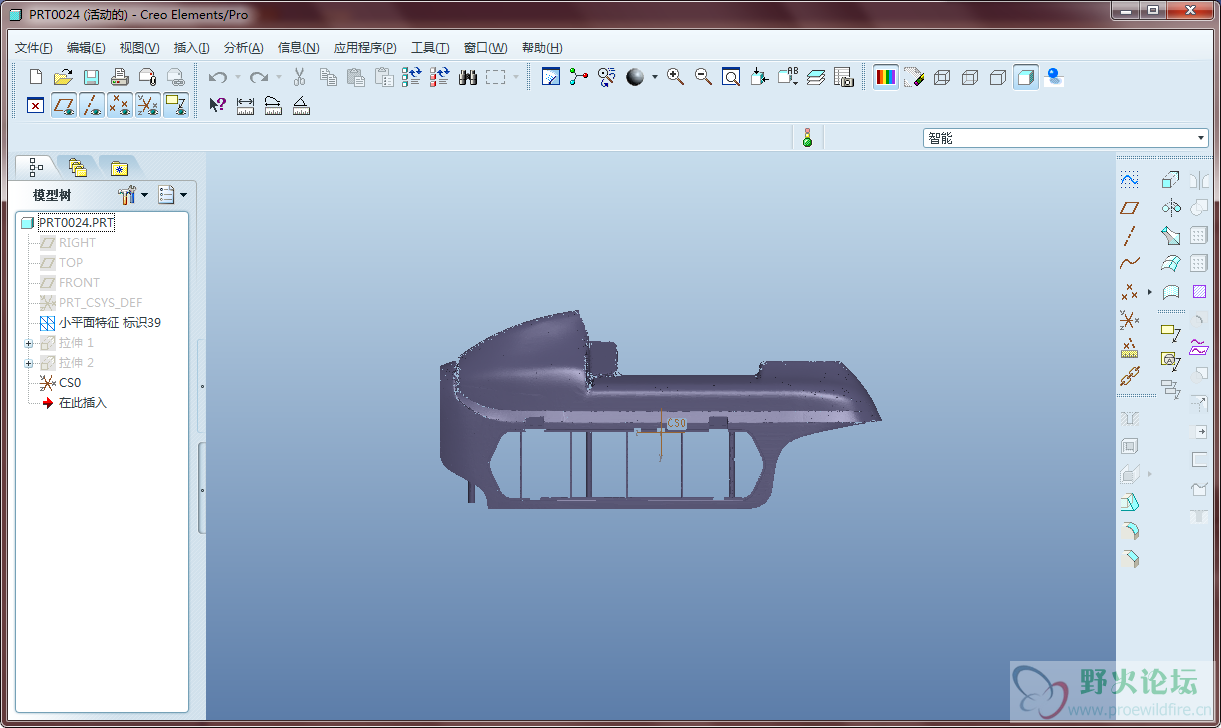Toggle coordinate systems display
1221x728 pixels.
pyautogui.click(x=148, y=105)
